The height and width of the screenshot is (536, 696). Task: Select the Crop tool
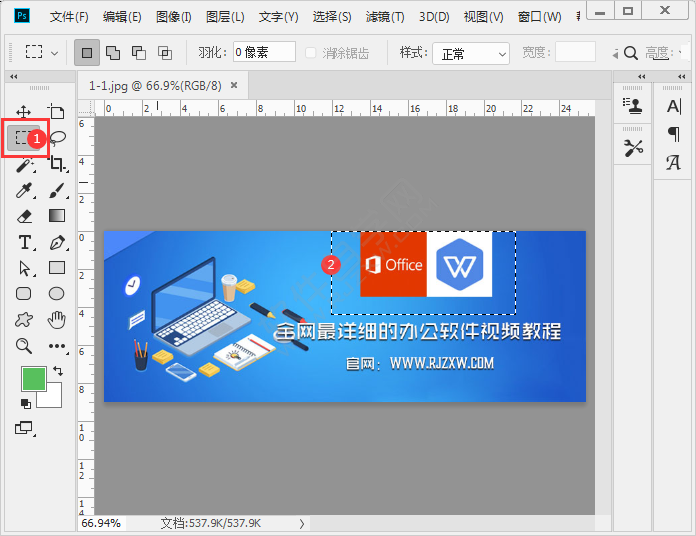(x=58, y=164)
